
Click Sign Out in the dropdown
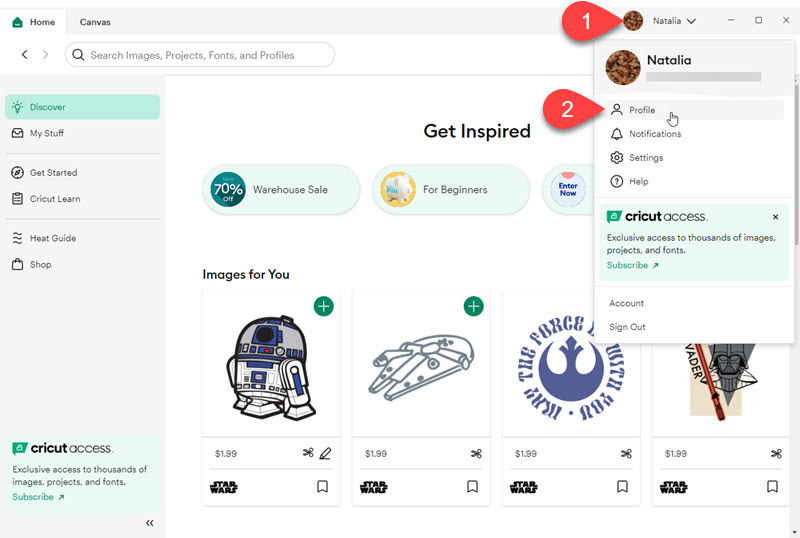pos(627,327)
